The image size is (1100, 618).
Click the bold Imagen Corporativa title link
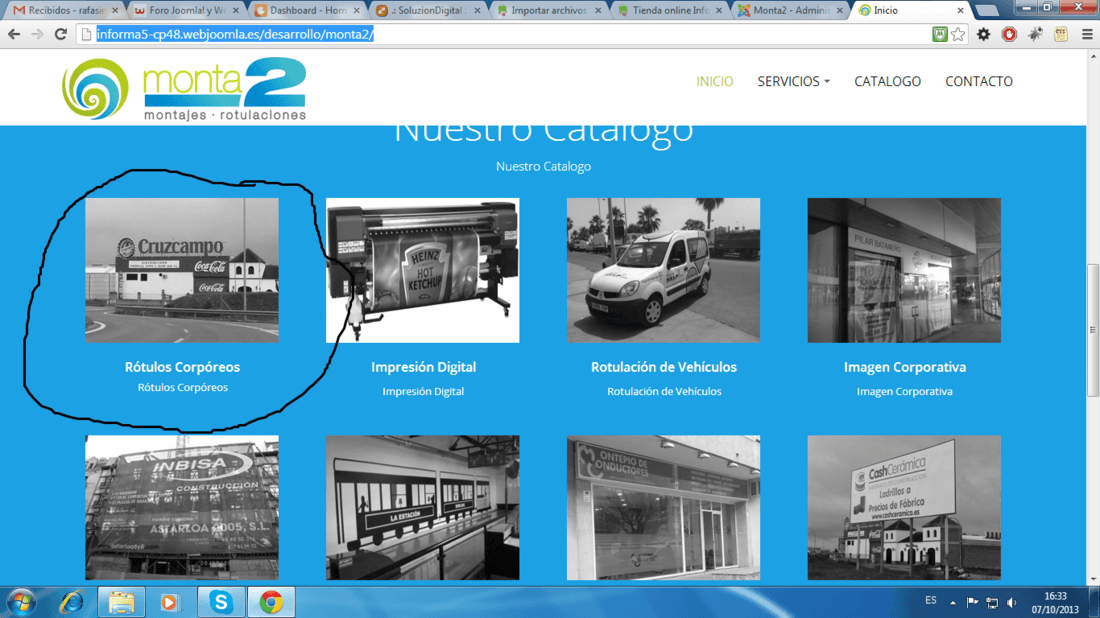tap(904, 367)
